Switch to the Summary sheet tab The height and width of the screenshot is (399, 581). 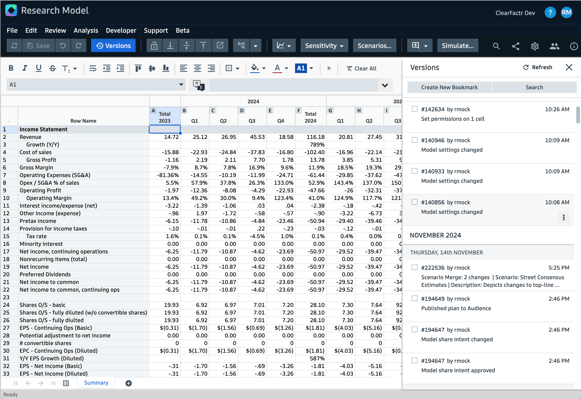tap(96, 383)
